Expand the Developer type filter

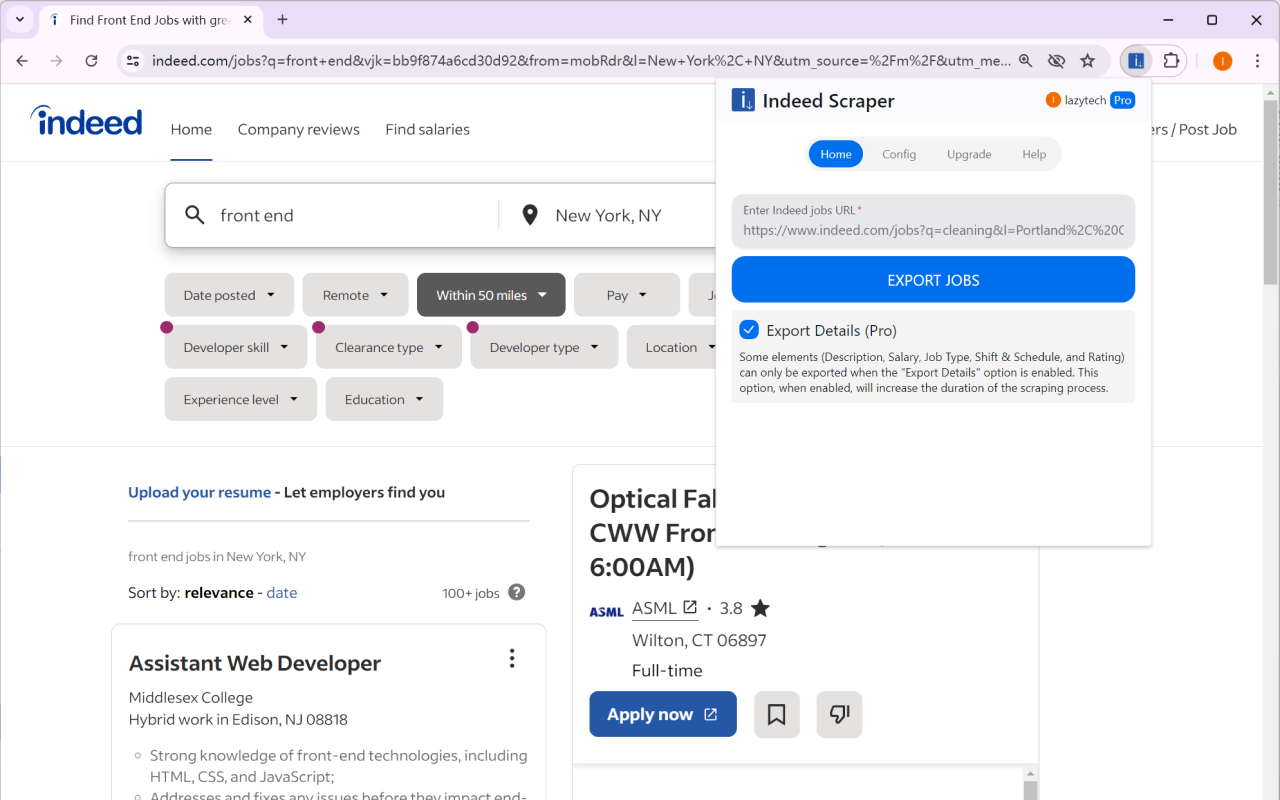coord(544,347)
